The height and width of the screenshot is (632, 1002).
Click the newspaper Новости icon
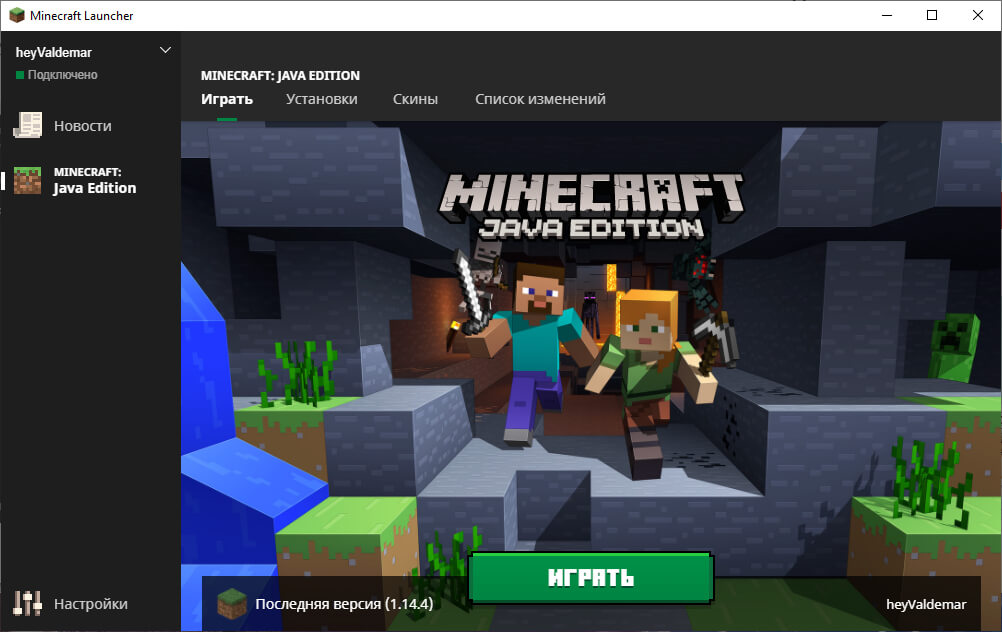(27, 125)
